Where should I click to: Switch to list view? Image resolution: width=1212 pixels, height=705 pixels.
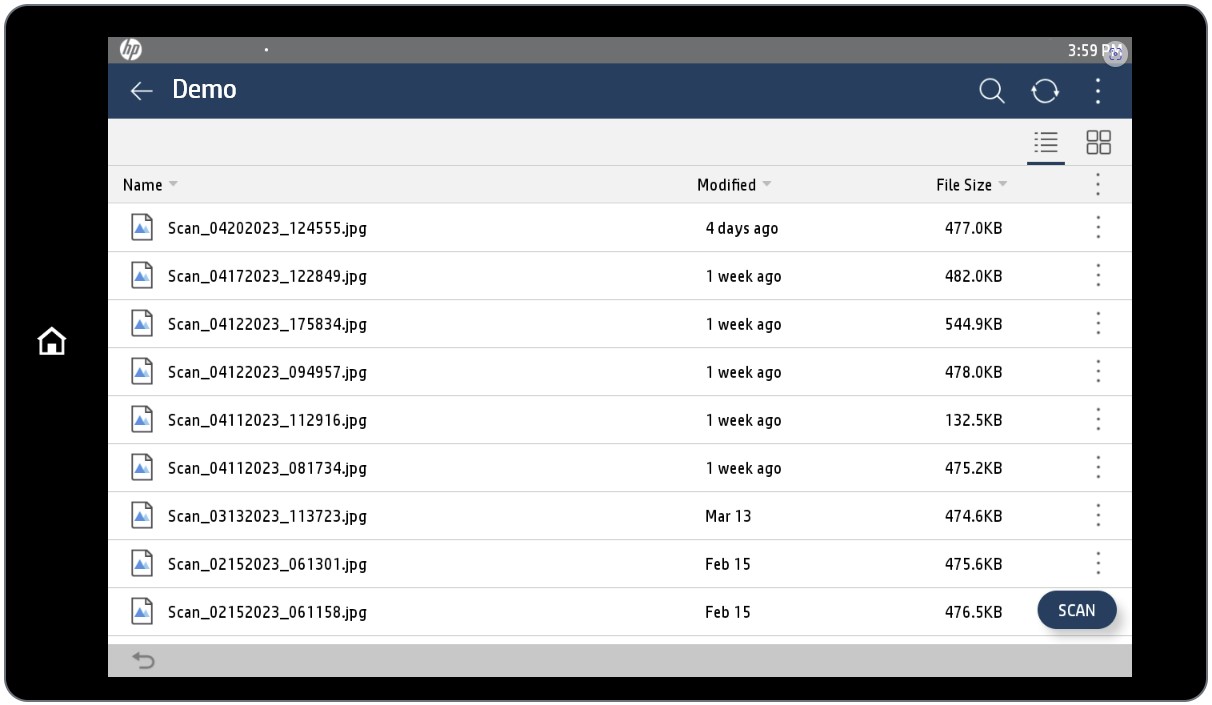pos(1046,143)
